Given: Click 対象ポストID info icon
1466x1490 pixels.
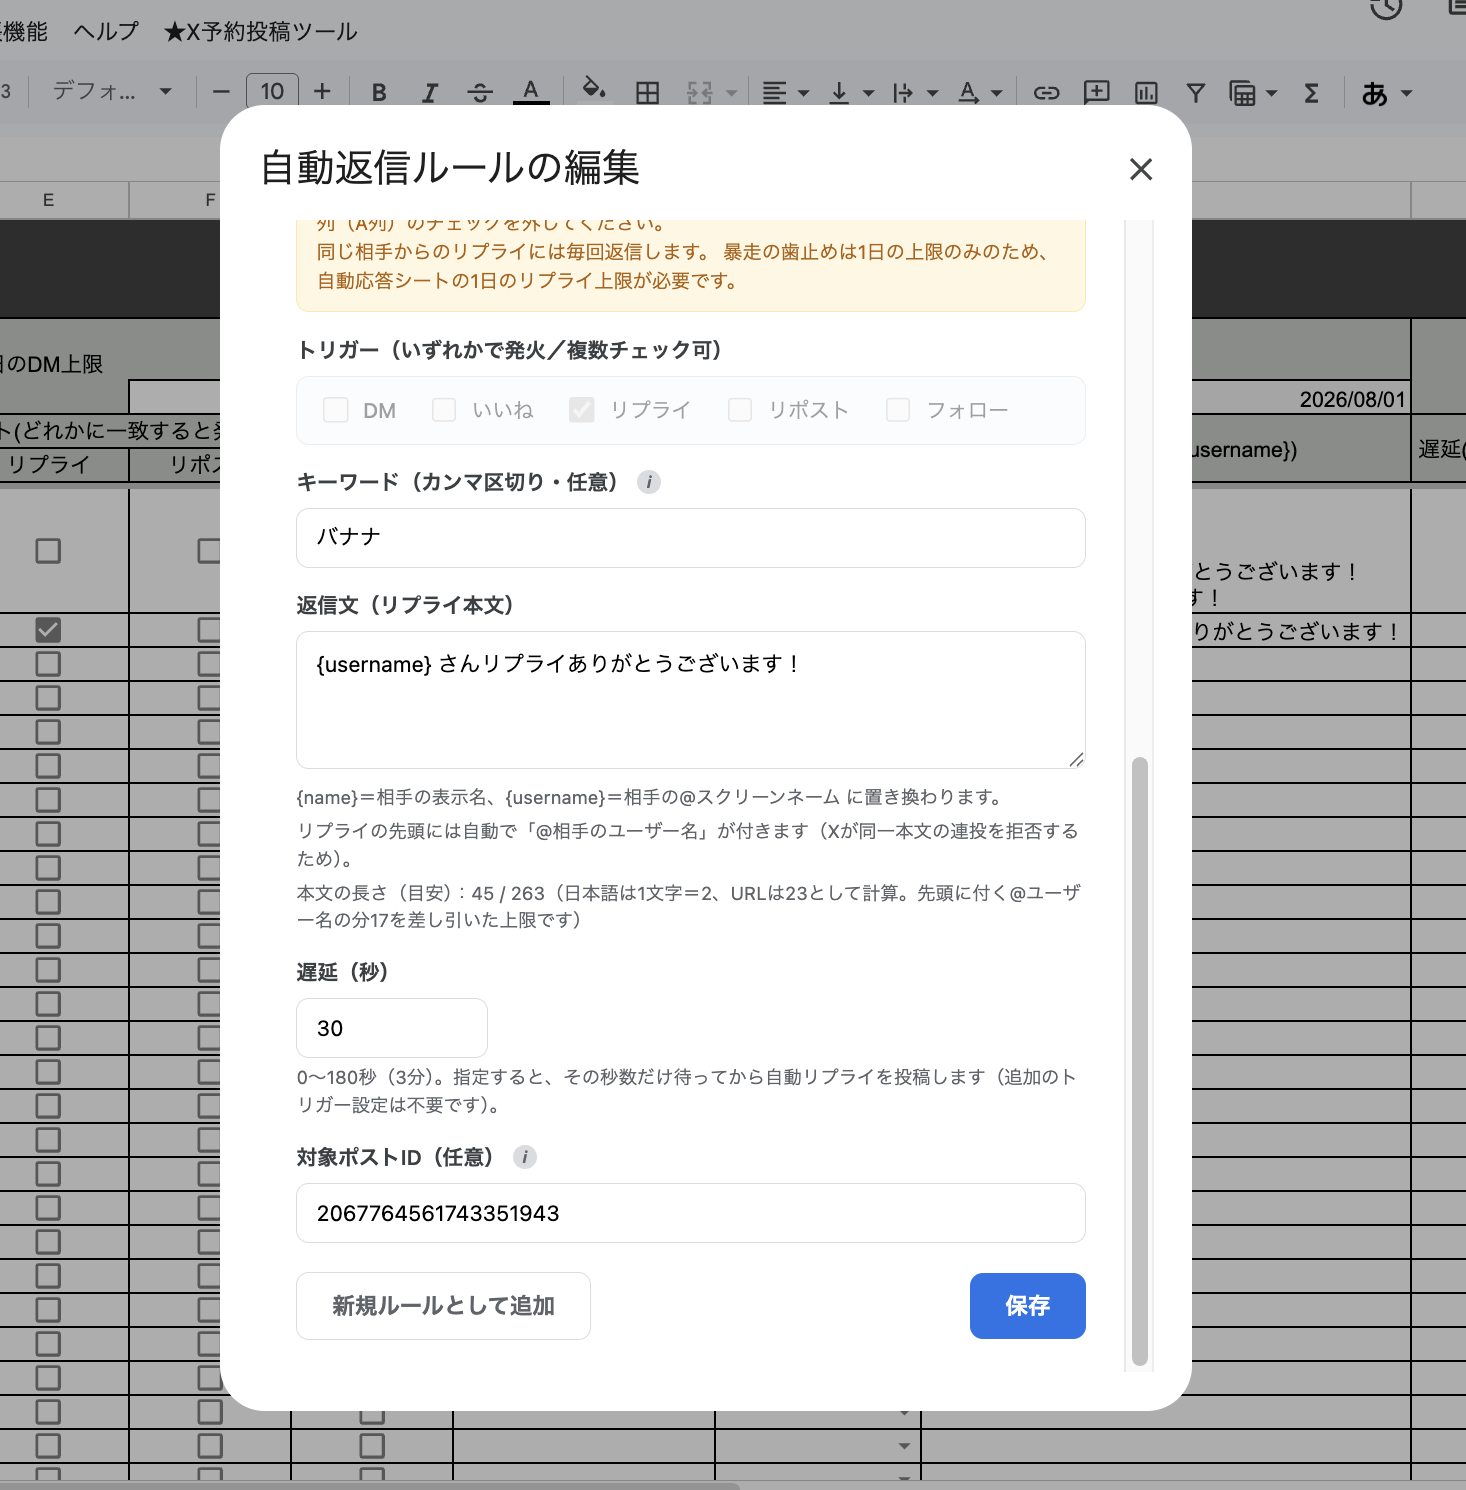Looking at the screenshot, I should [x=525, y=1157].
